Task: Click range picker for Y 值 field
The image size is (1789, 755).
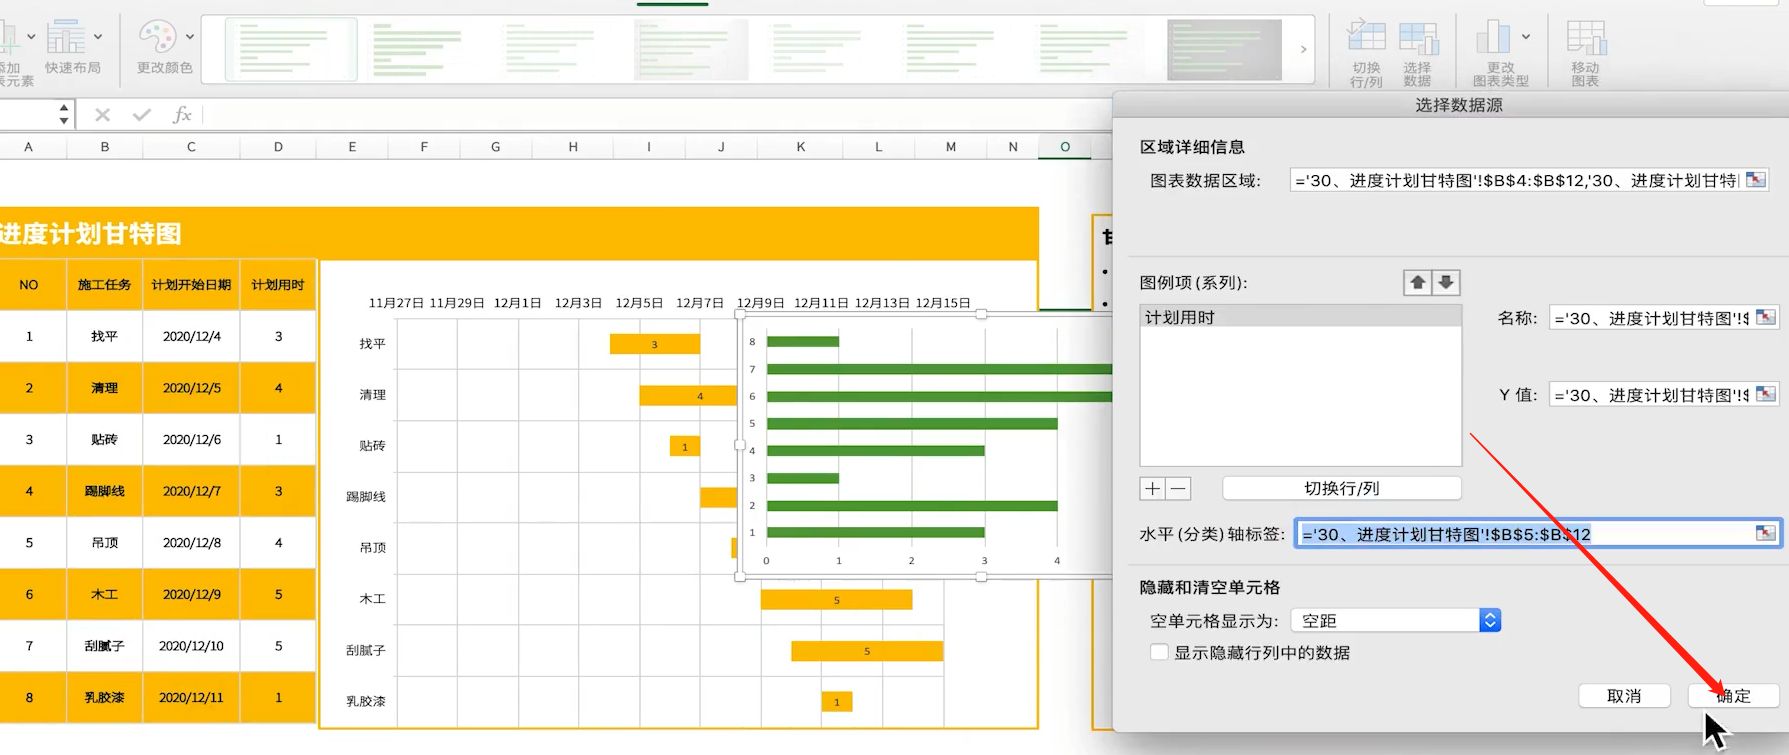Action: [x=1766, y=394]
